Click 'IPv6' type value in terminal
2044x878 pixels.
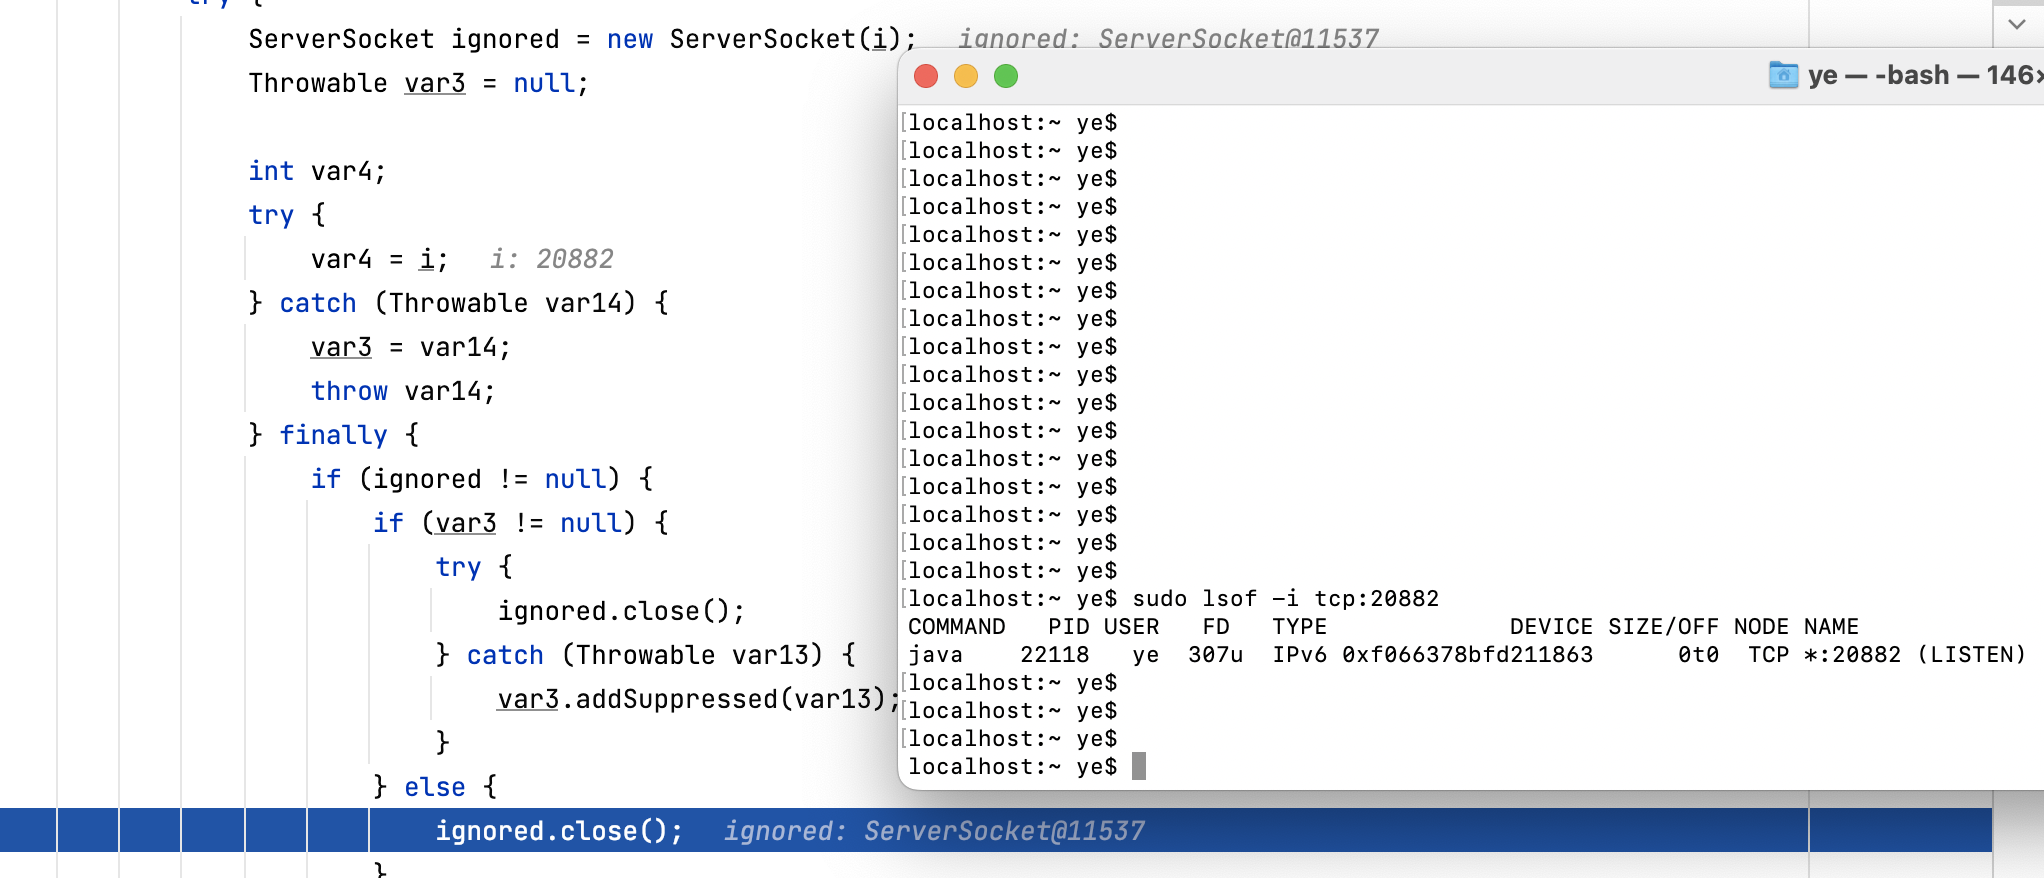pyautogui.click(x=1299, y=655)
